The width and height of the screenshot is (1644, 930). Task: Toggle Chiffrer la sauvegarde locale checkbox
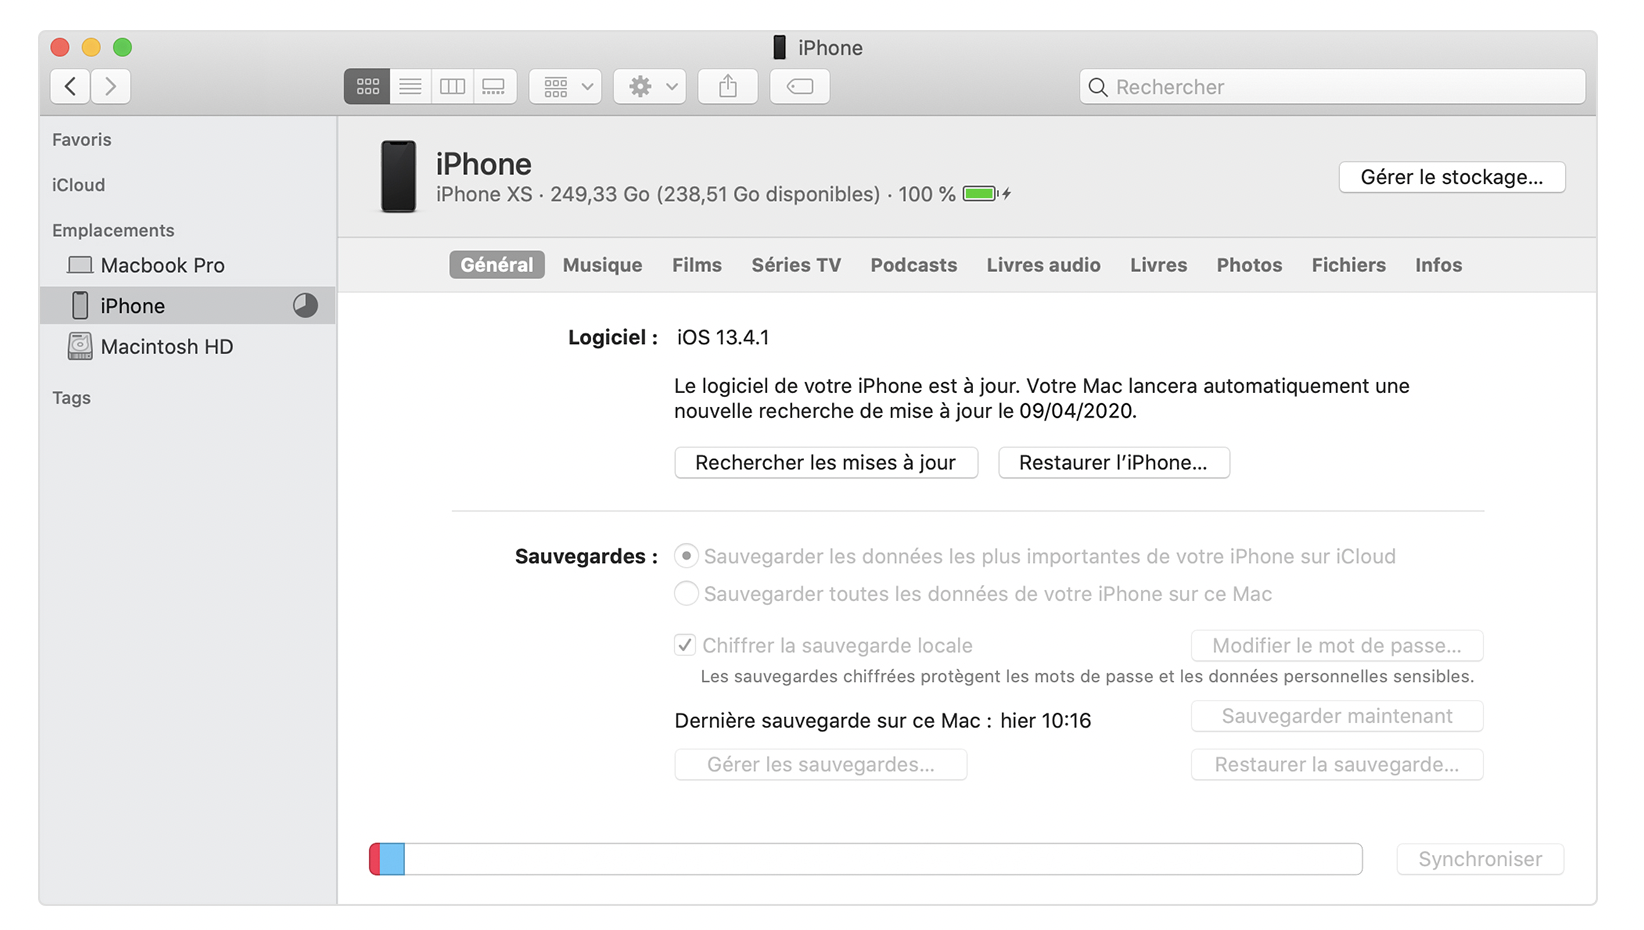coord(685,645)
